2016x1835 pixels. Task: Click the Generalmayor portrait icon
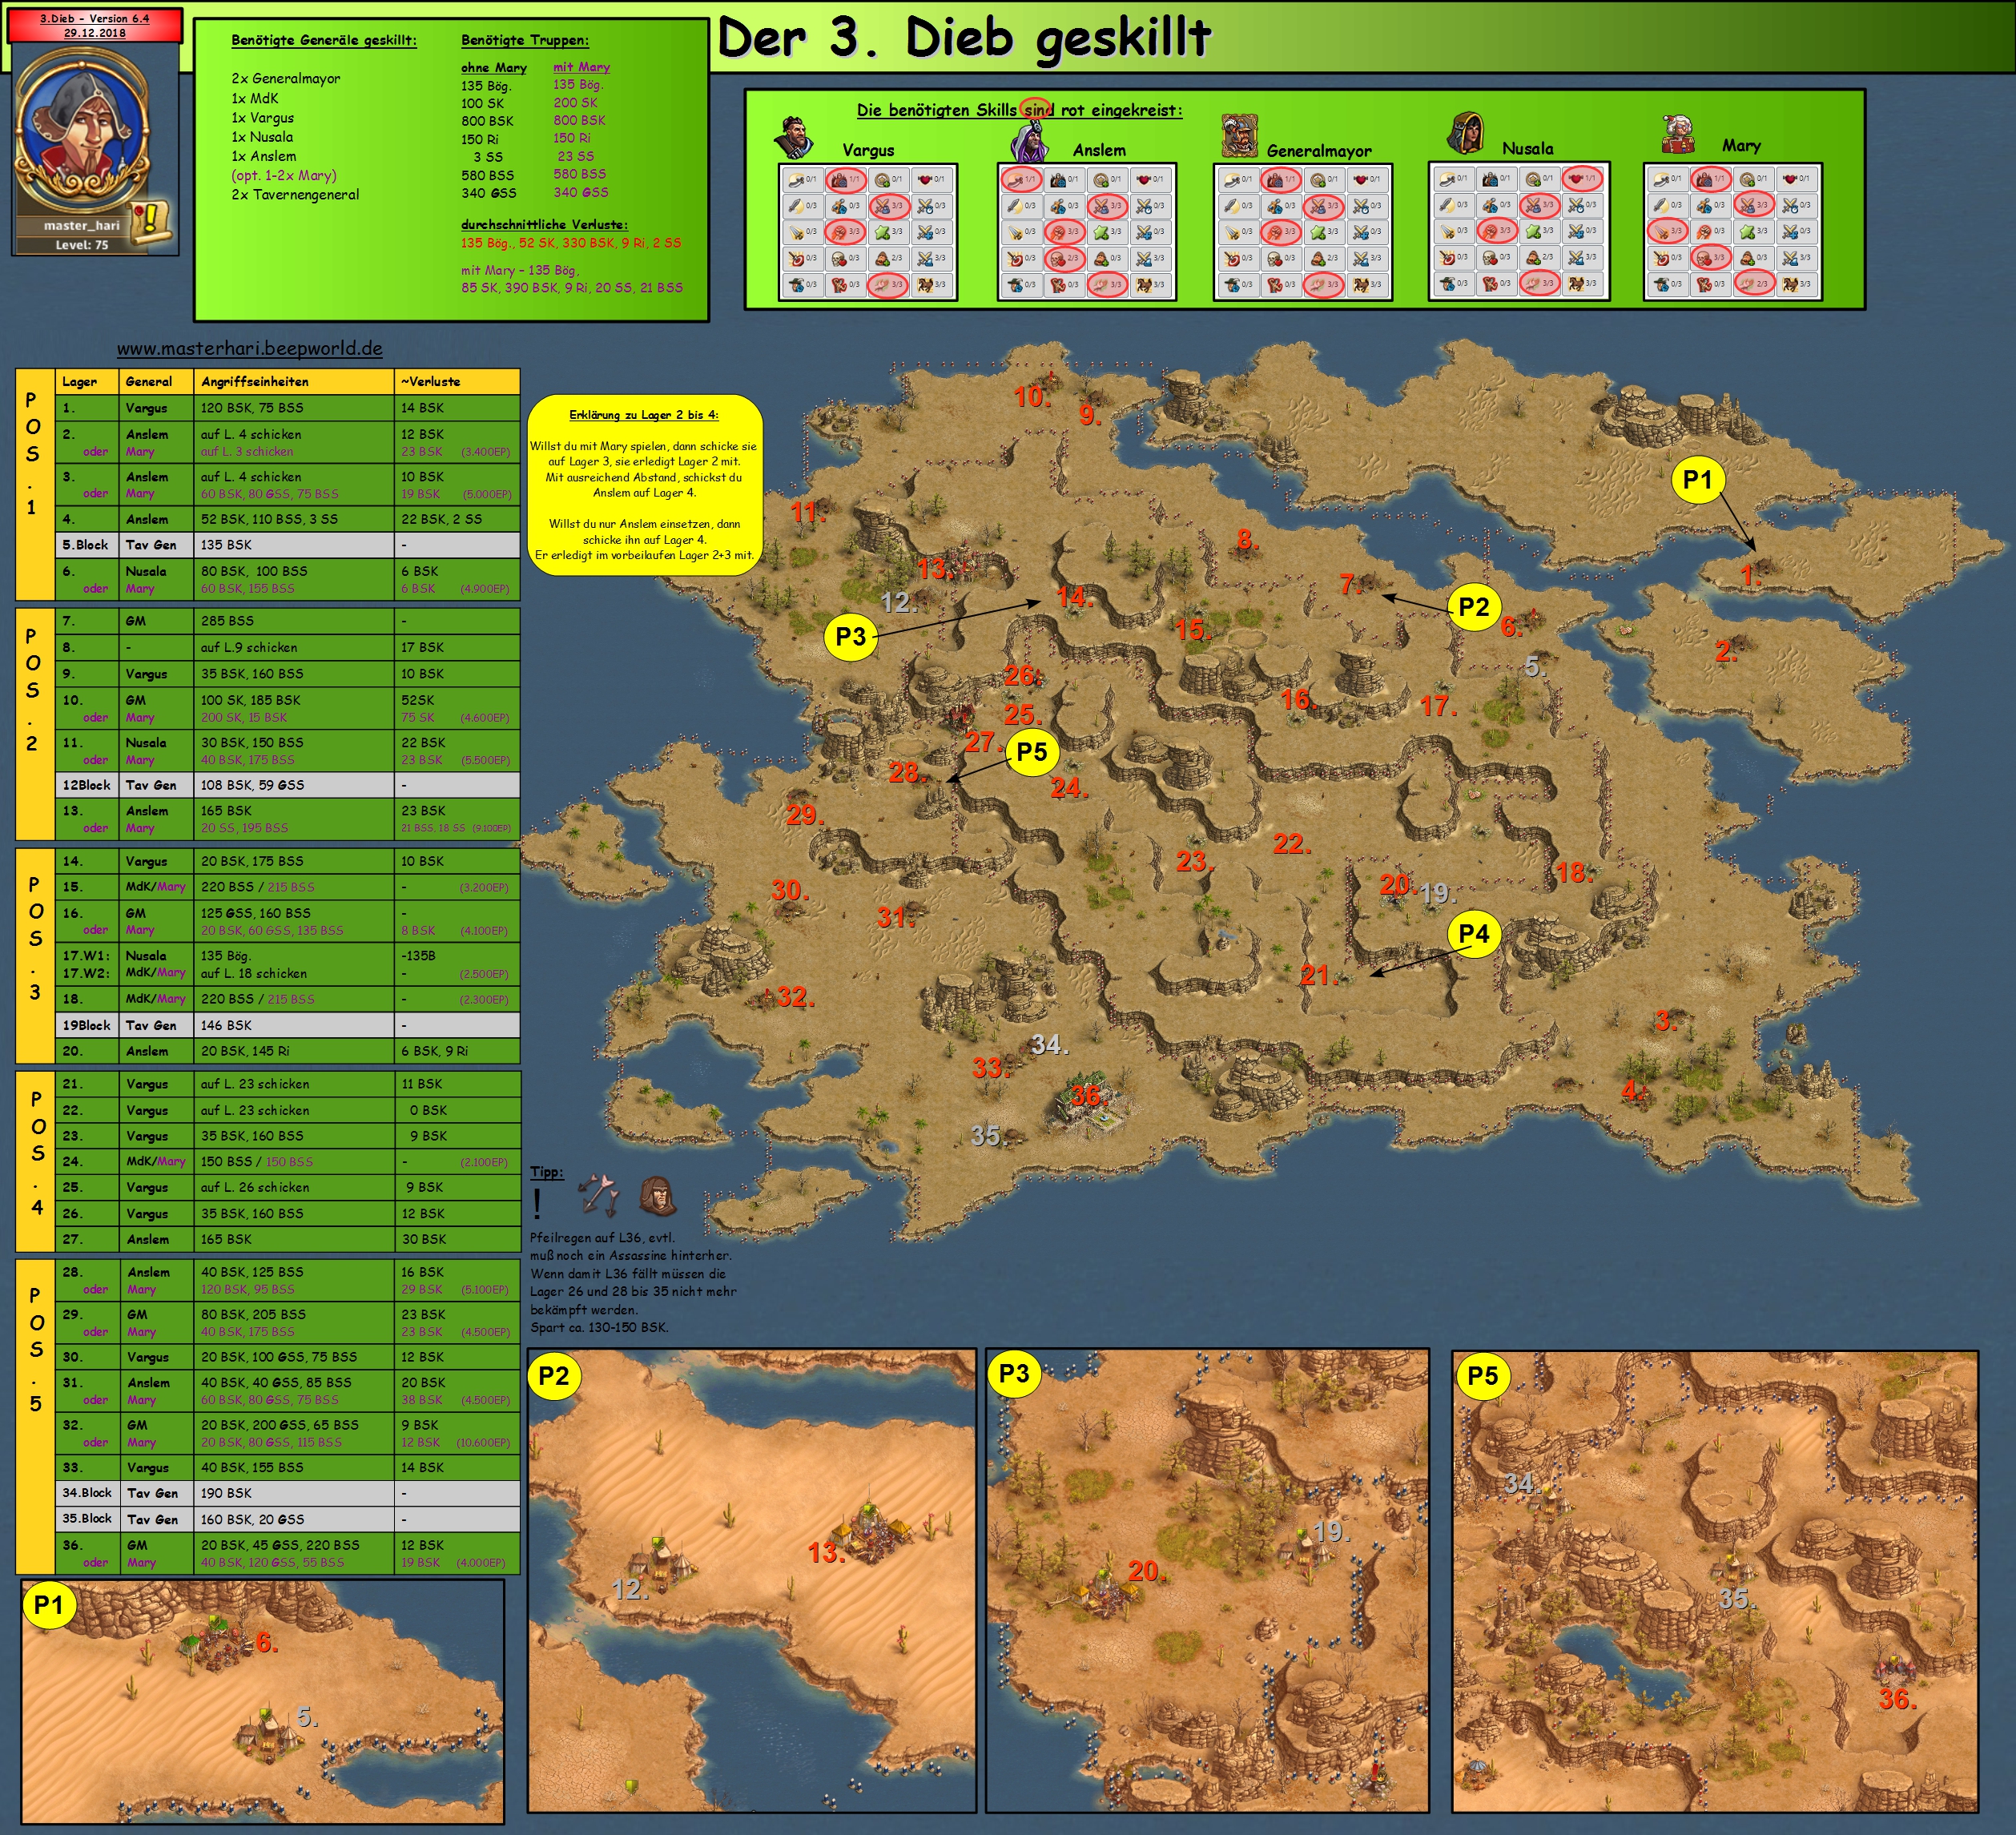[x=1239, y=136]
